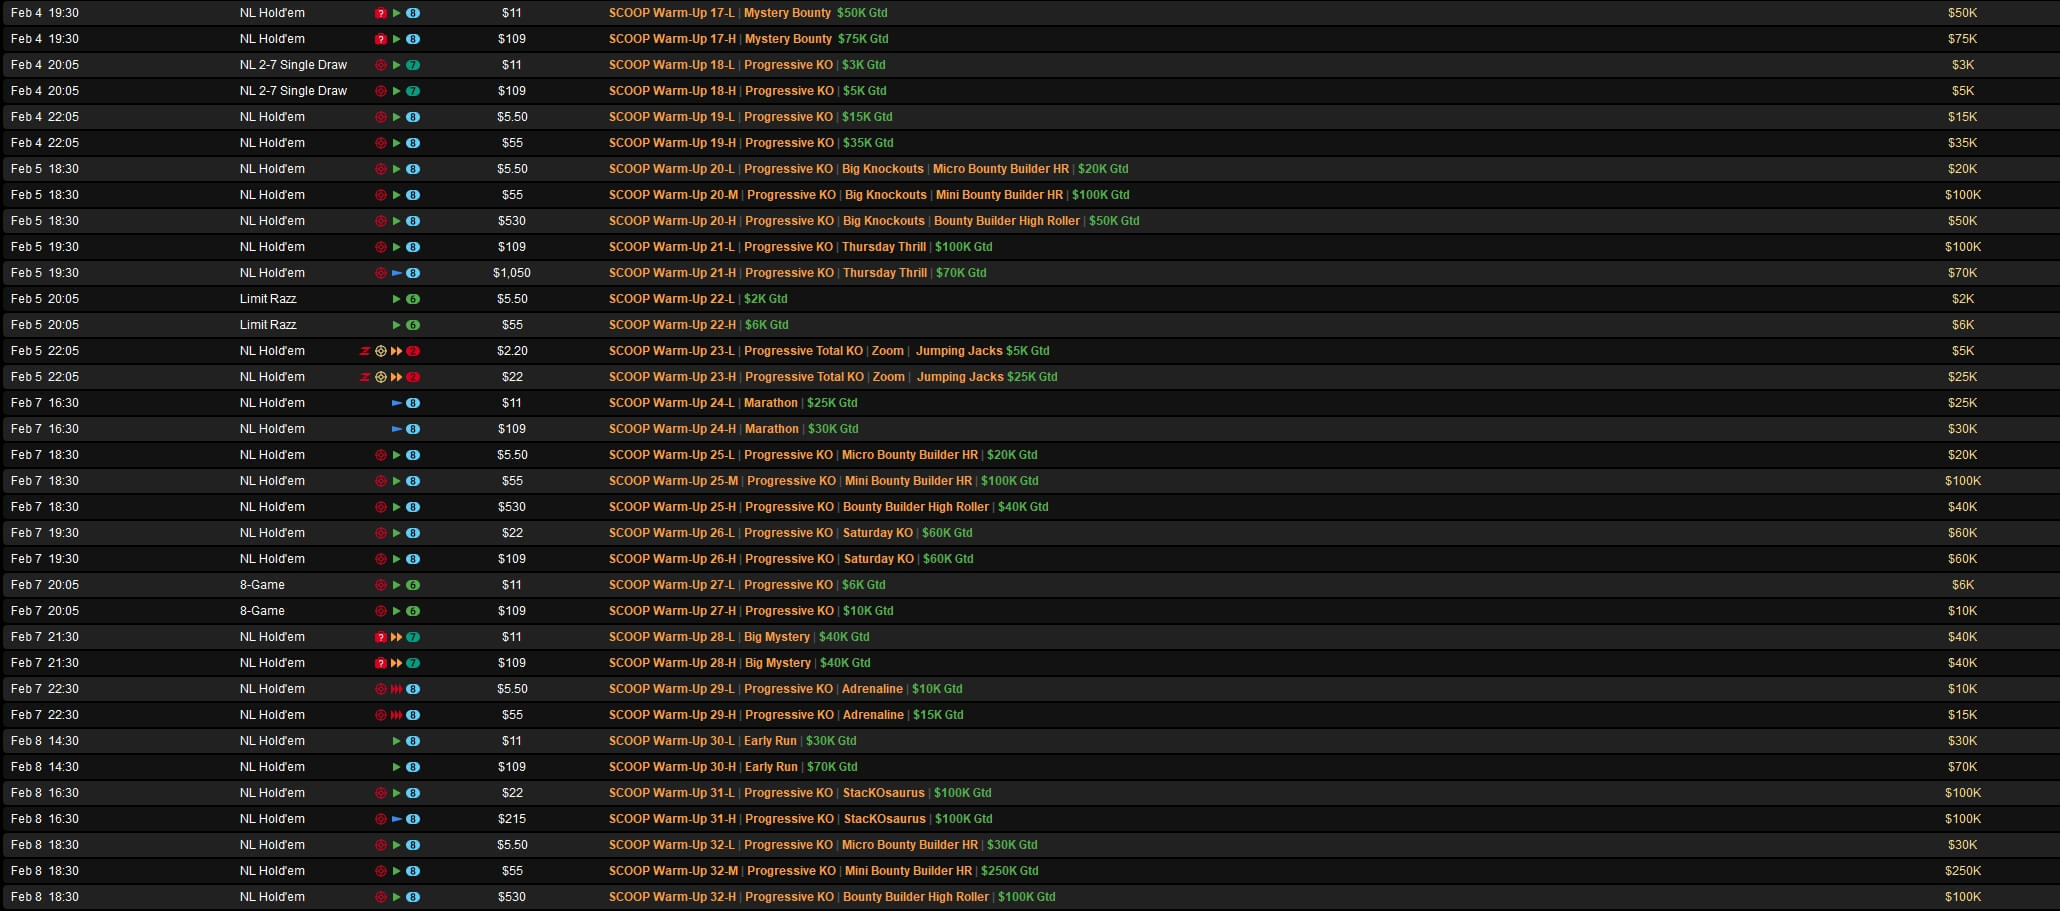Click mystery bounty icon on Warm-Up 17-L row
This screenshot has height=911, width=2060.
coord(380,13)
